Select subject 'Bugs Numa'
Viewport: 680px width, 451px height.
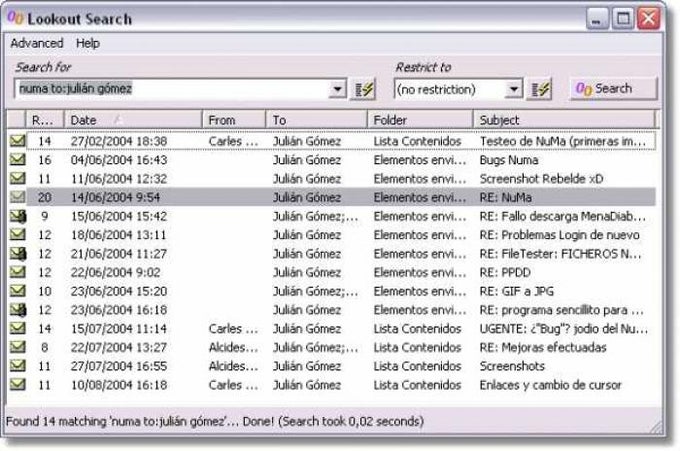click(509, 160)
